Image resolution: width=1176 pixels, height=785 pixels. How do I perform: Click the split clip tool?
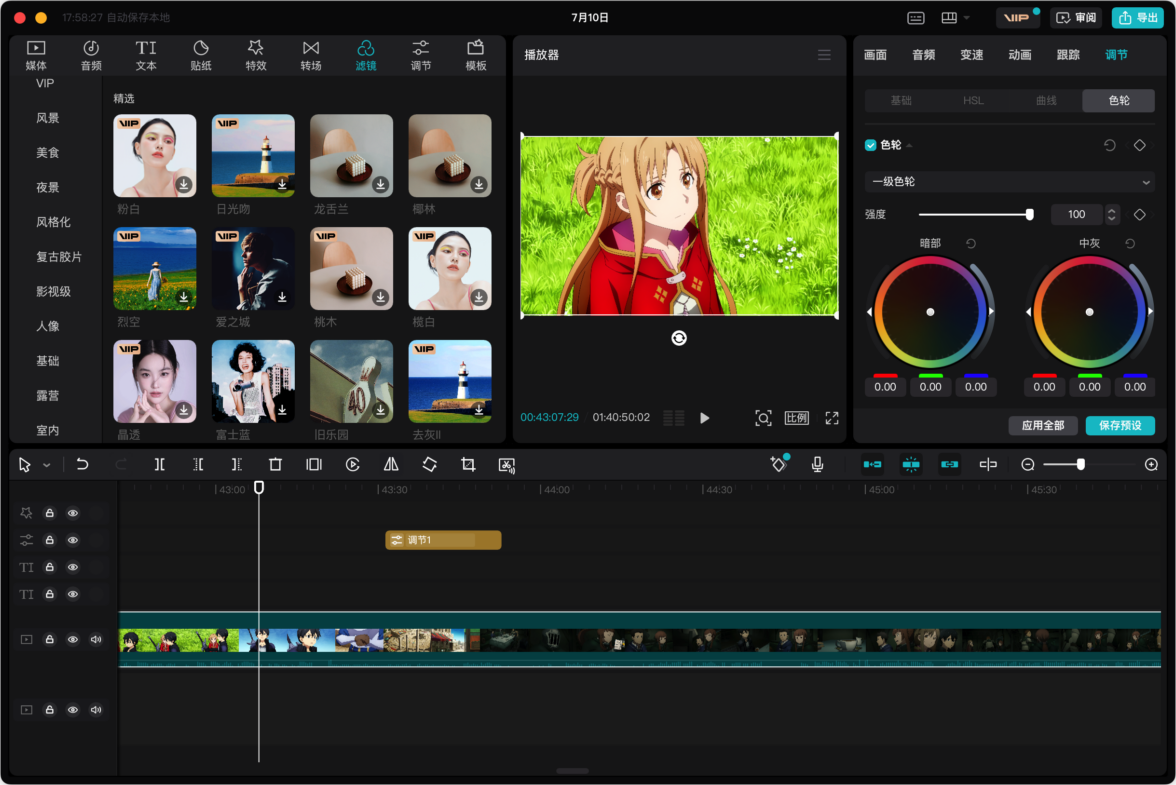pyautogui.click(x=160, y=465)
